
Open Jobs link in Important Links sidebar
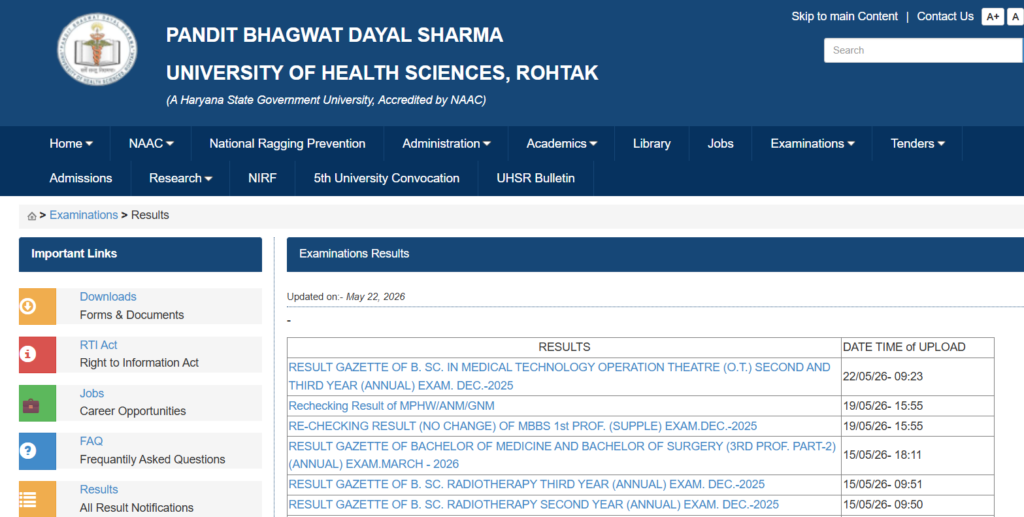click(x=91, y=393)
